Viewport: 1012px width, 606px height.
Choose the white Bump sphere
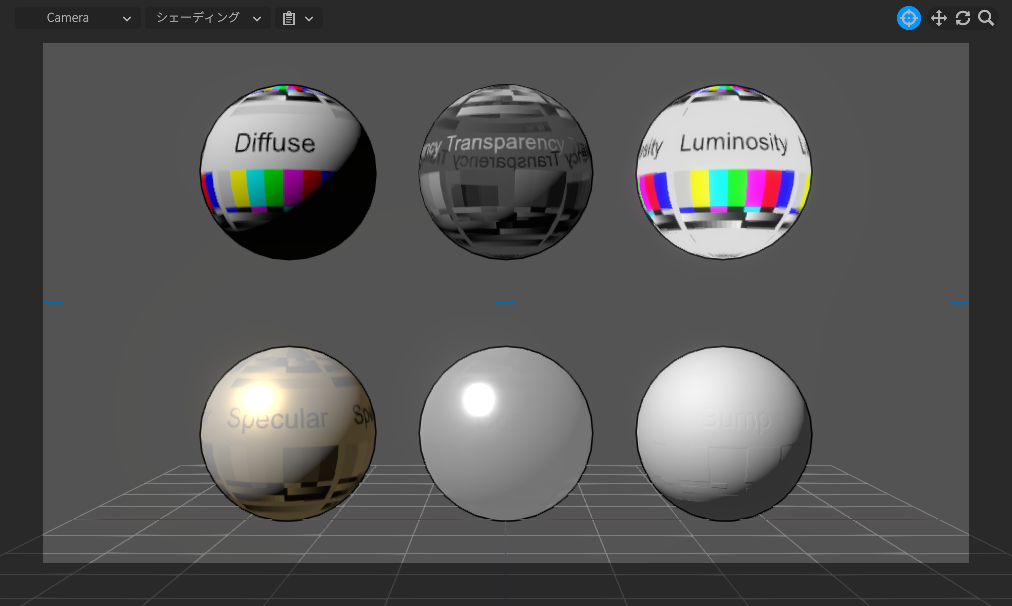[x=724, y=434]
